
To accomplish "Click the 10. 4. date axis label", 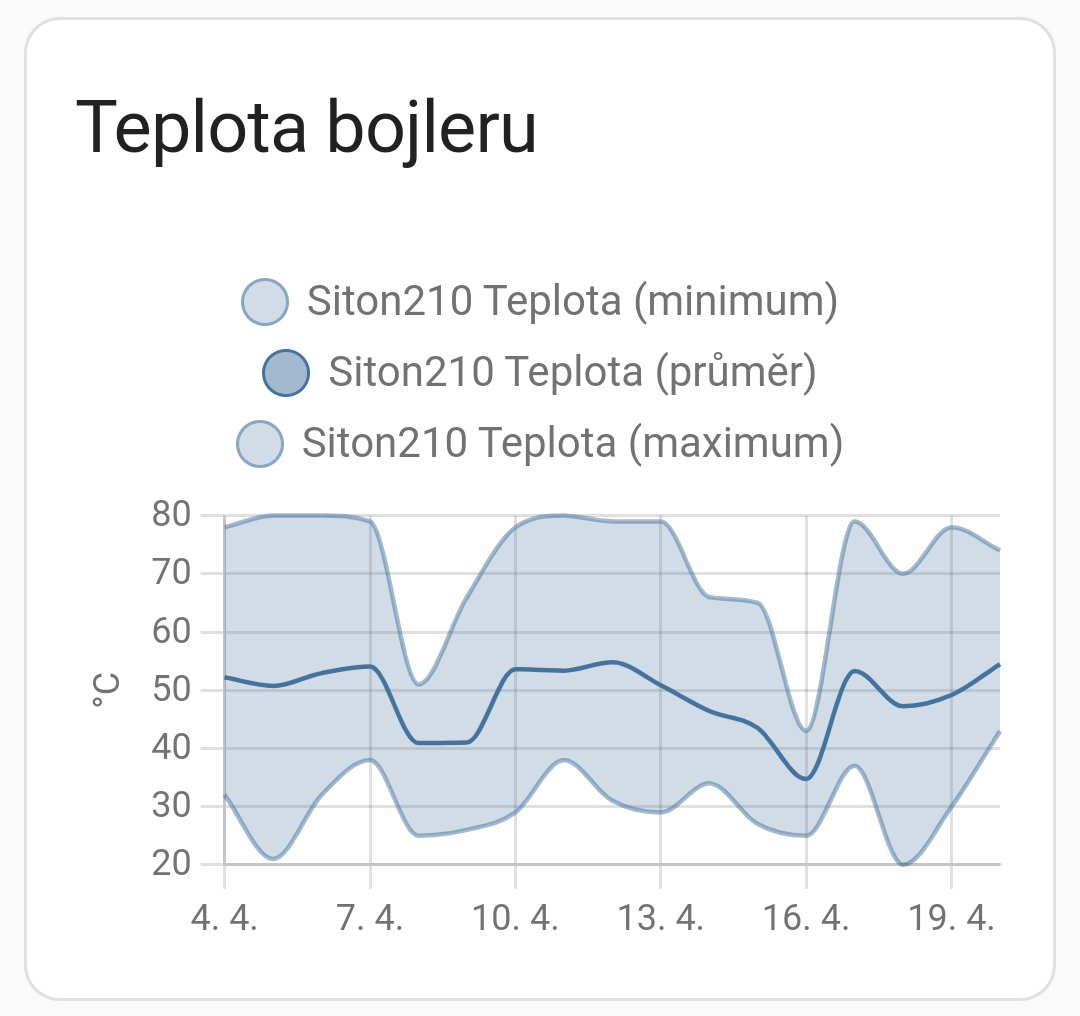I will pos(515,918).
